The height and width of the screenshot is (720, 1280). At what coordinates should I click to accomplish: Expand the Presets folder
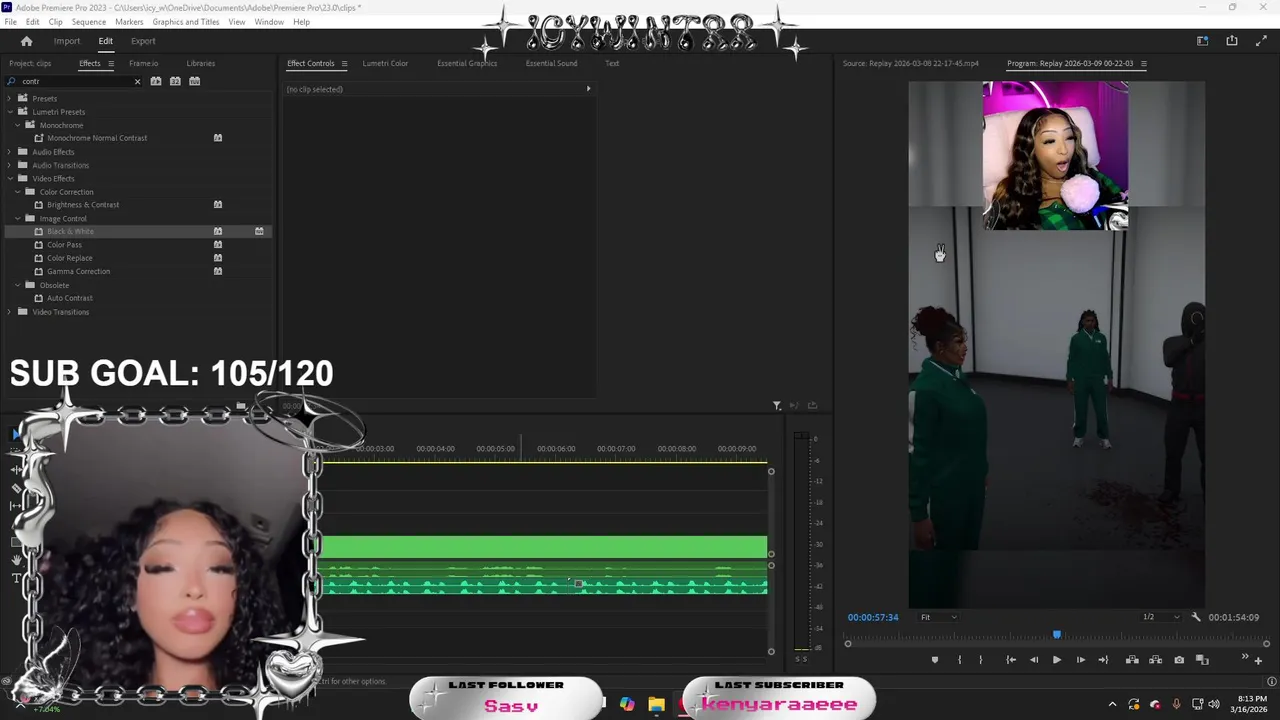coord(9,98)
